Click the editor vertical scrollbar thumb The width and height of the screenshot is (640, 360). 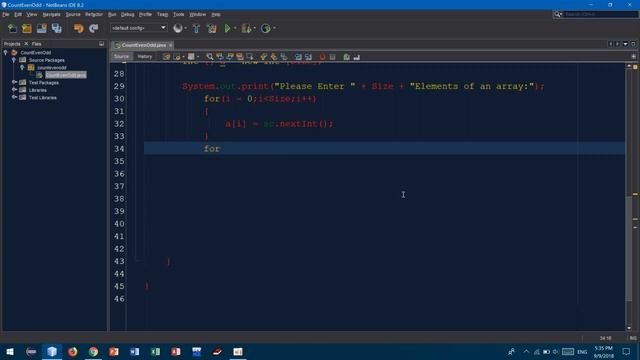coord(629,249)
